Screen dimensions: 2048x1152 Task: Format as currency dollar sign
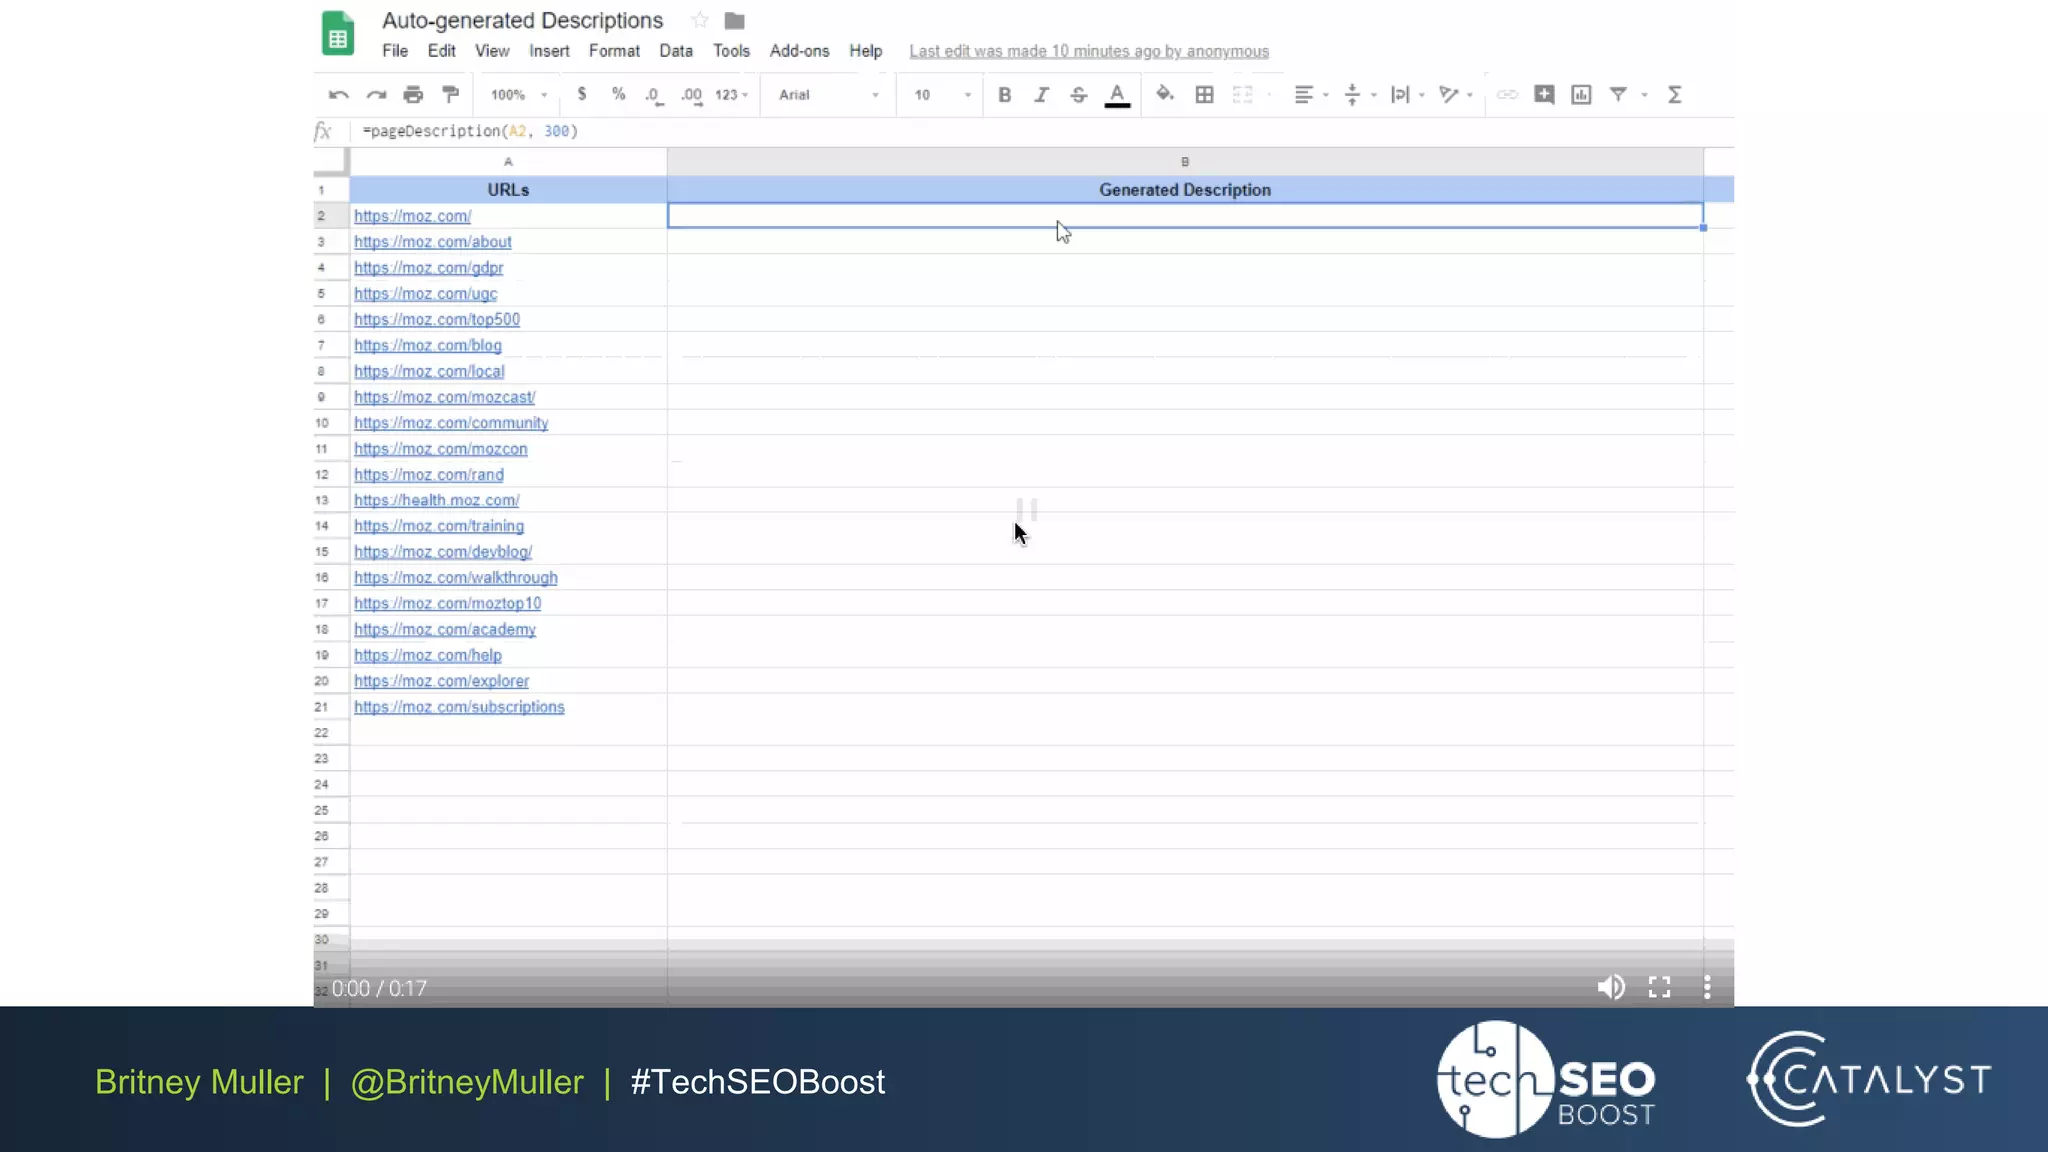coord(582,94)
